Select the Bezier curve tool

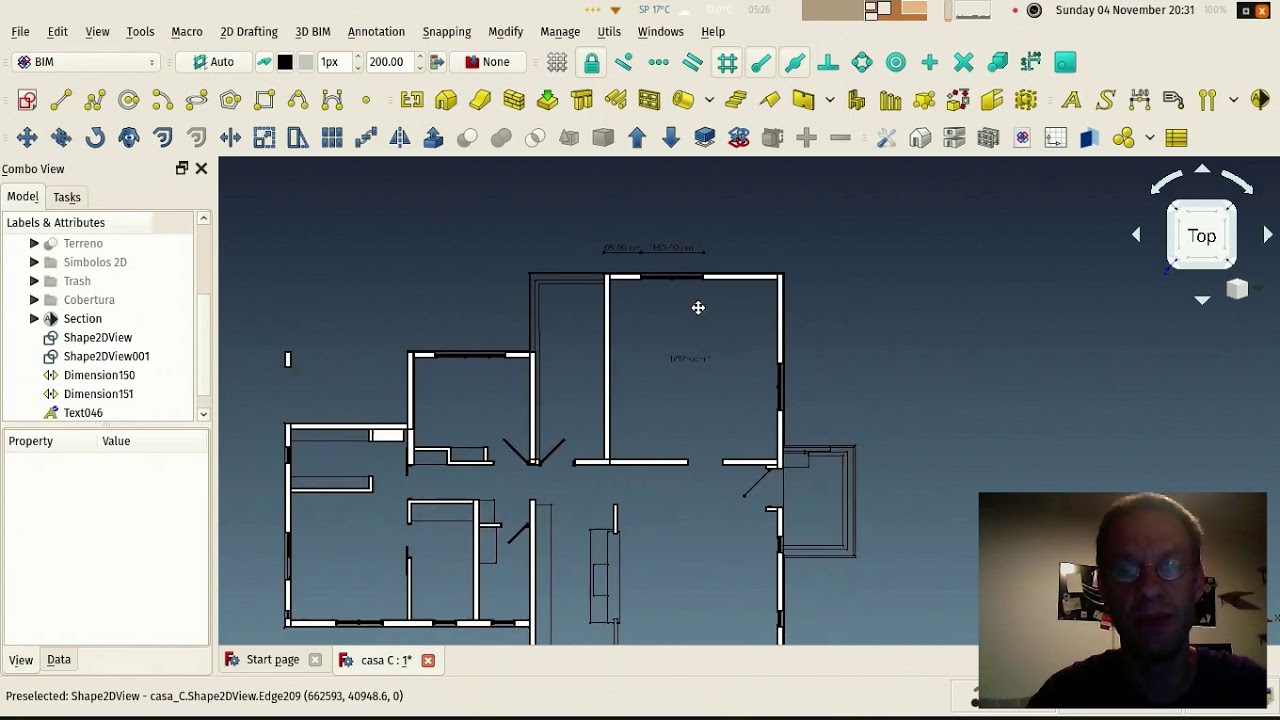pos(332,100)
